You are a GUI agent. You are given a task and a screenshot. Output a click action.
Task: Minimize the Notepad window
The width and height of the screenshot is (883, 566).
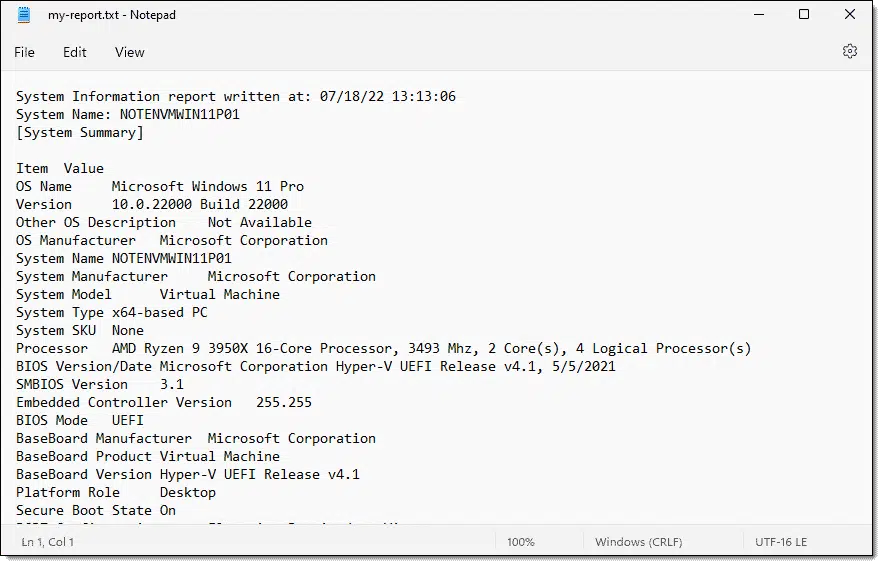(x=757, y=15)
